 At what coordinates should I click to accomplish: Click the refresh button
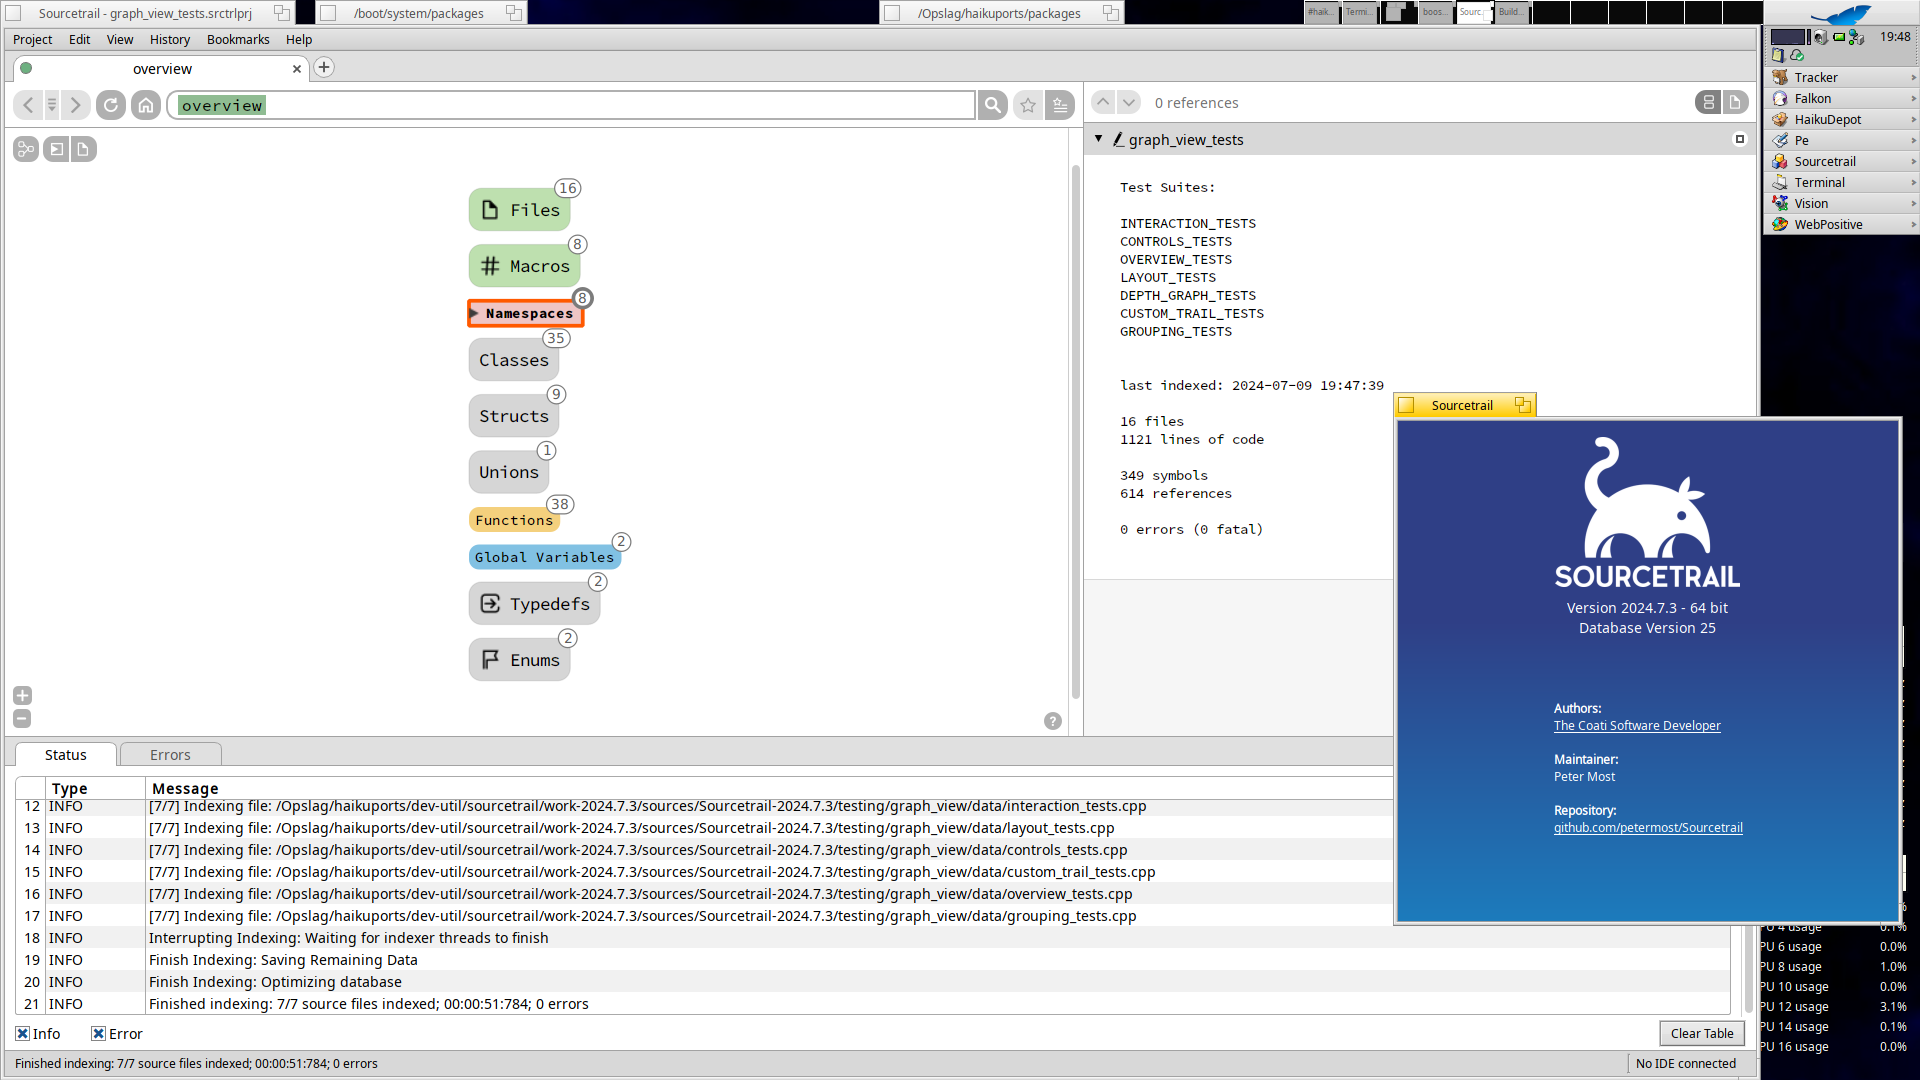click(x=111, y=105)
